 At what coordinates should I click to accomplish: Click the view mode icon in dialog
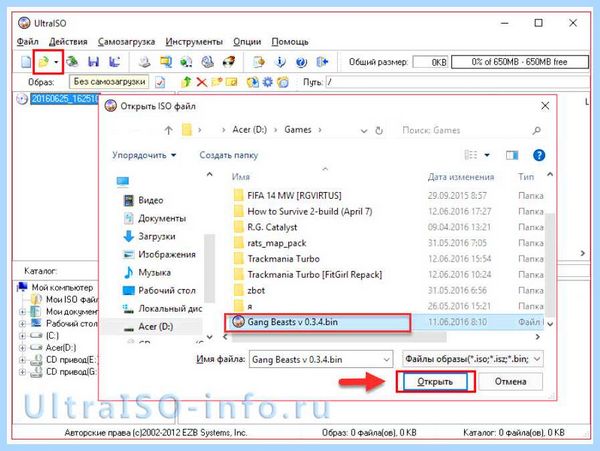coord(471,155)
